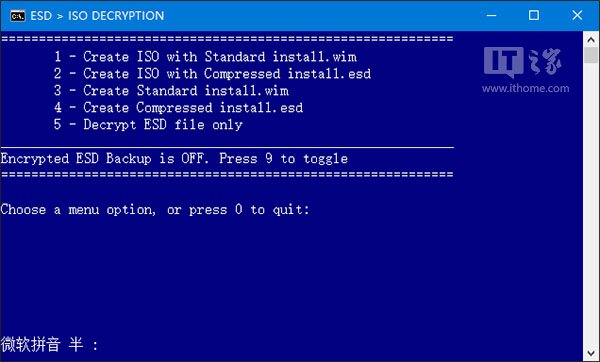Image resolution: width=600 pixels, height=362 pixels.
Task: Click option 4 Create Compressed install.esd
Action: [178, 108]
